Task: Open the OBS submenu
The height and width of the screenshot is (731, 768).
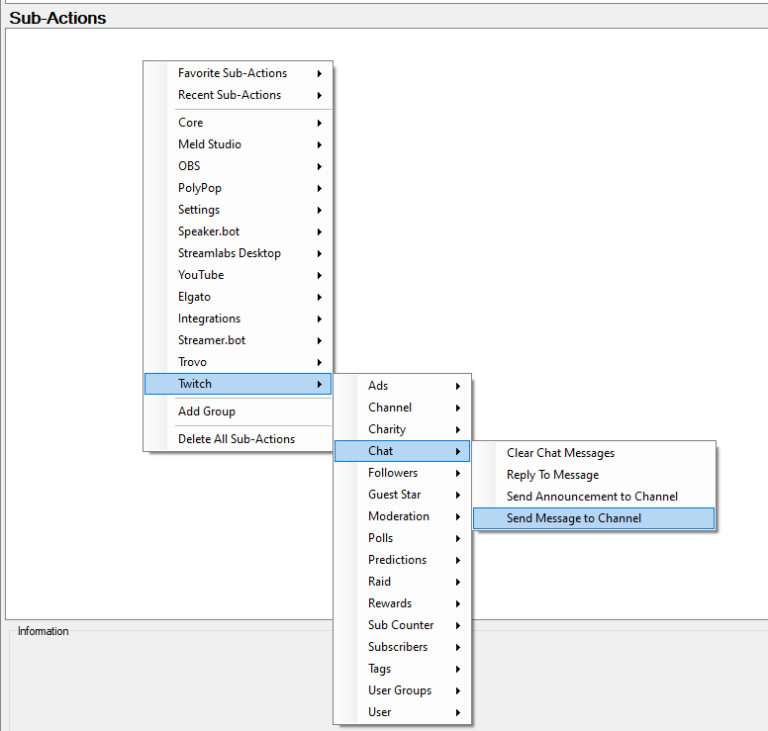Action: pos(189,166)
